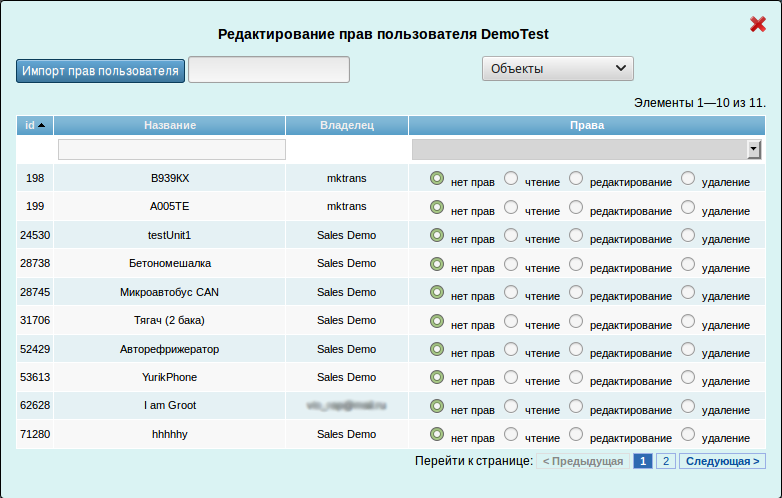
Task: Choose 'редактирование' for Тягач (2 бака)
Action: coord(576,321)
